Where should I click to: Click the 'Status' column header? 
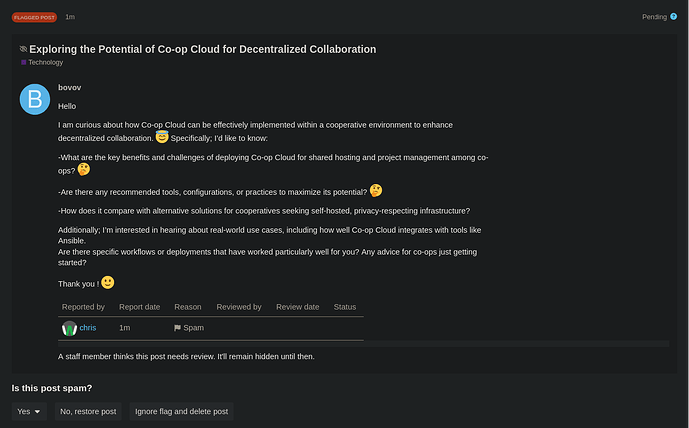(x=345, y=307)
